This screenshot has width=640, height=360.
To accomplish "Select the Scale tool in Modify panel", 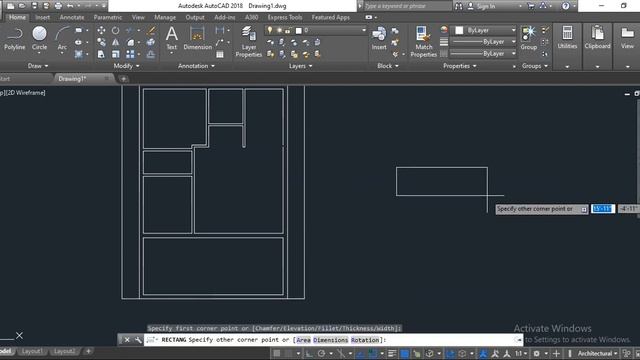I will 116,54.
